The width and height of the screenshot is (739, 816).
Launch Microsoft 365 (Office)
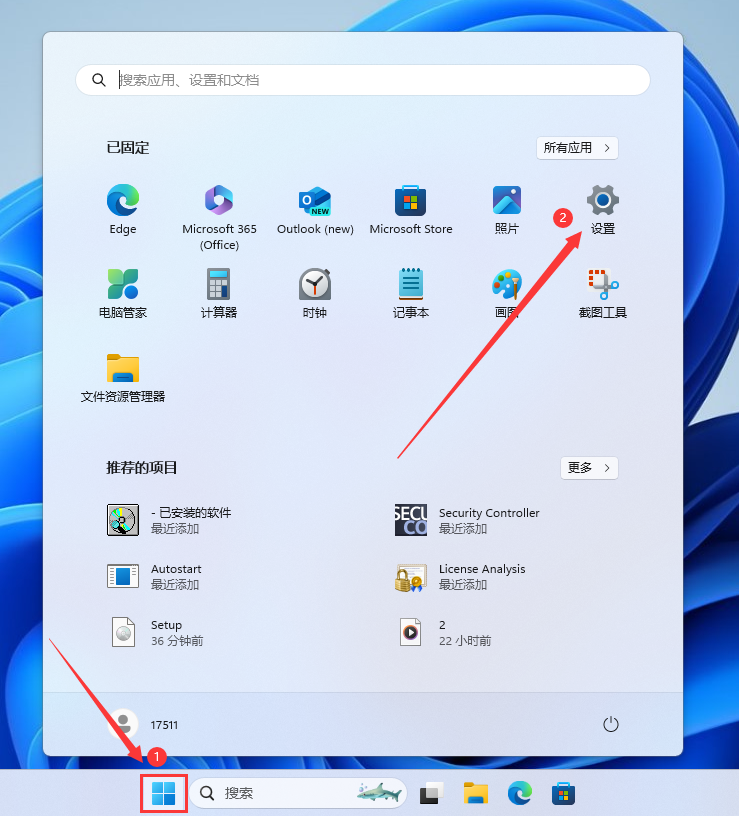[219, 201]
